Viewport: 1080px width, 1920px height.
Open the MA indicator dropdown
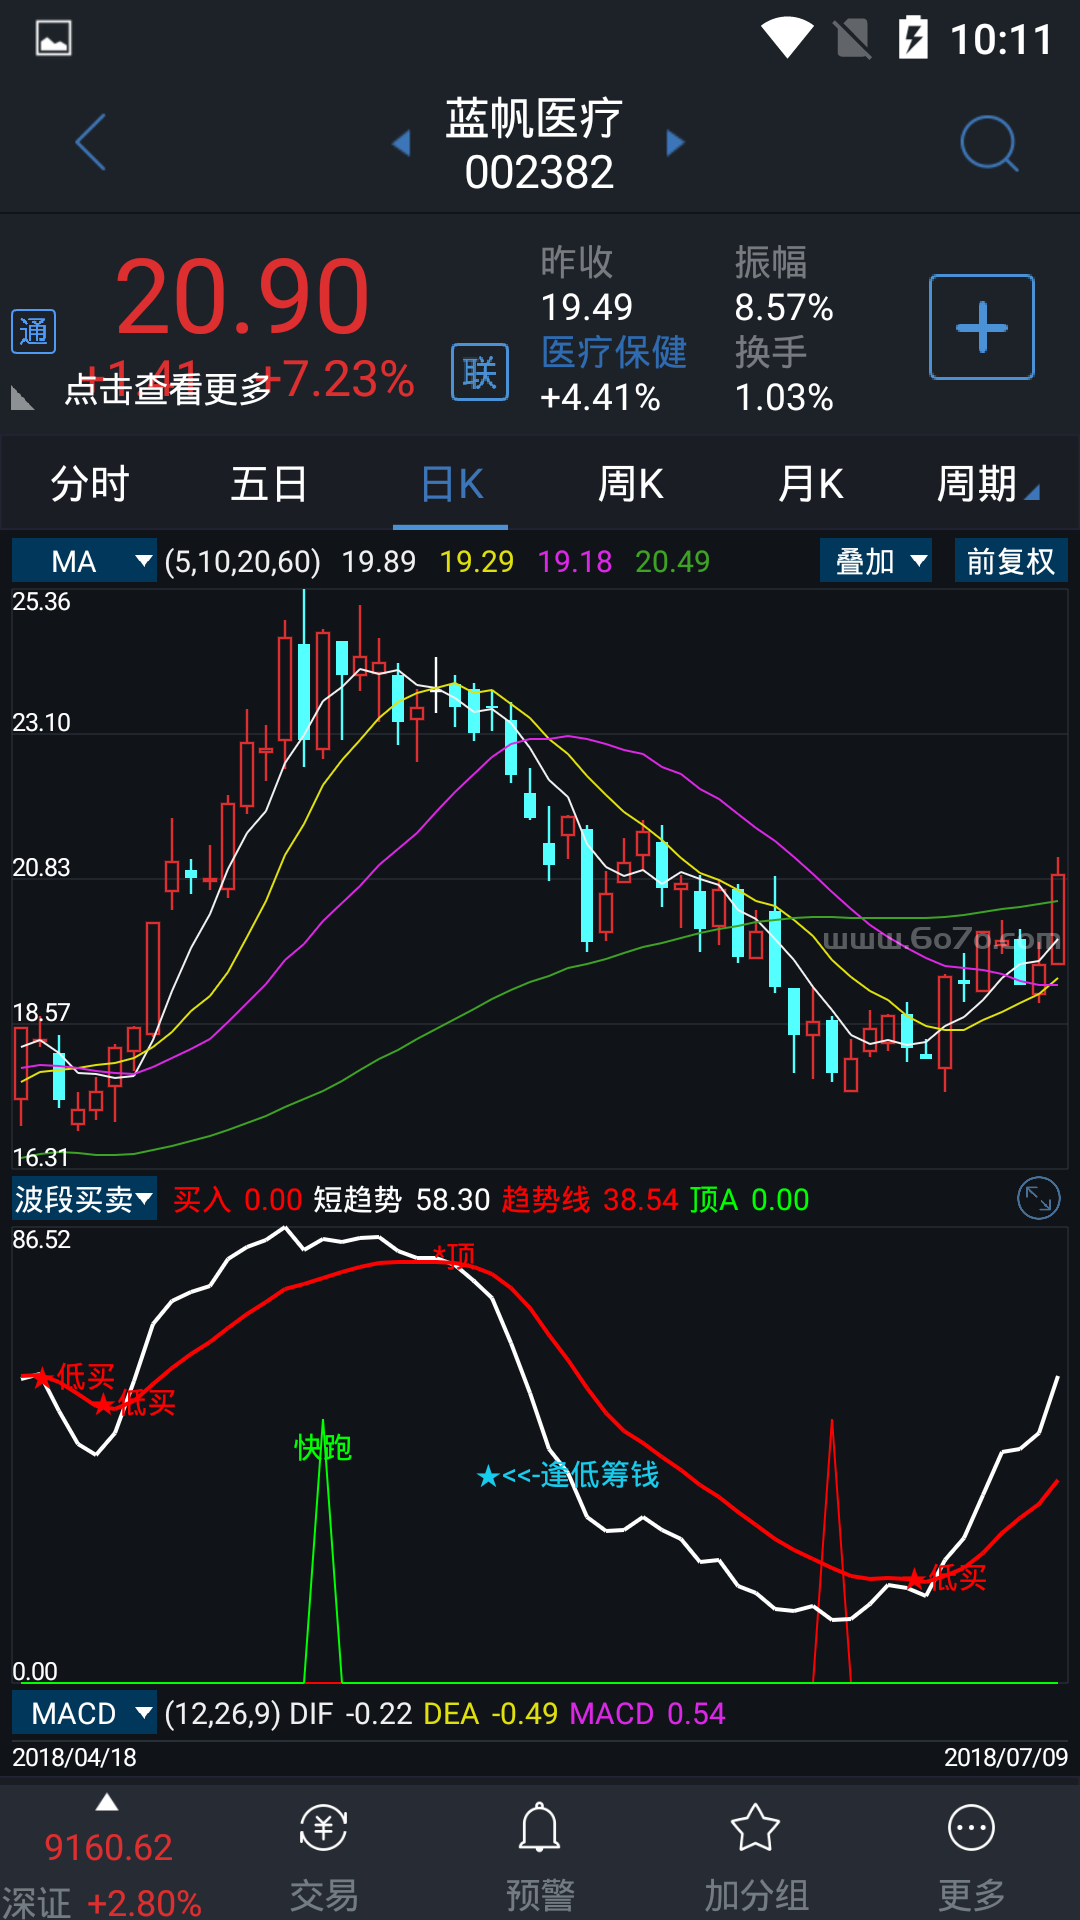point(84,561)
